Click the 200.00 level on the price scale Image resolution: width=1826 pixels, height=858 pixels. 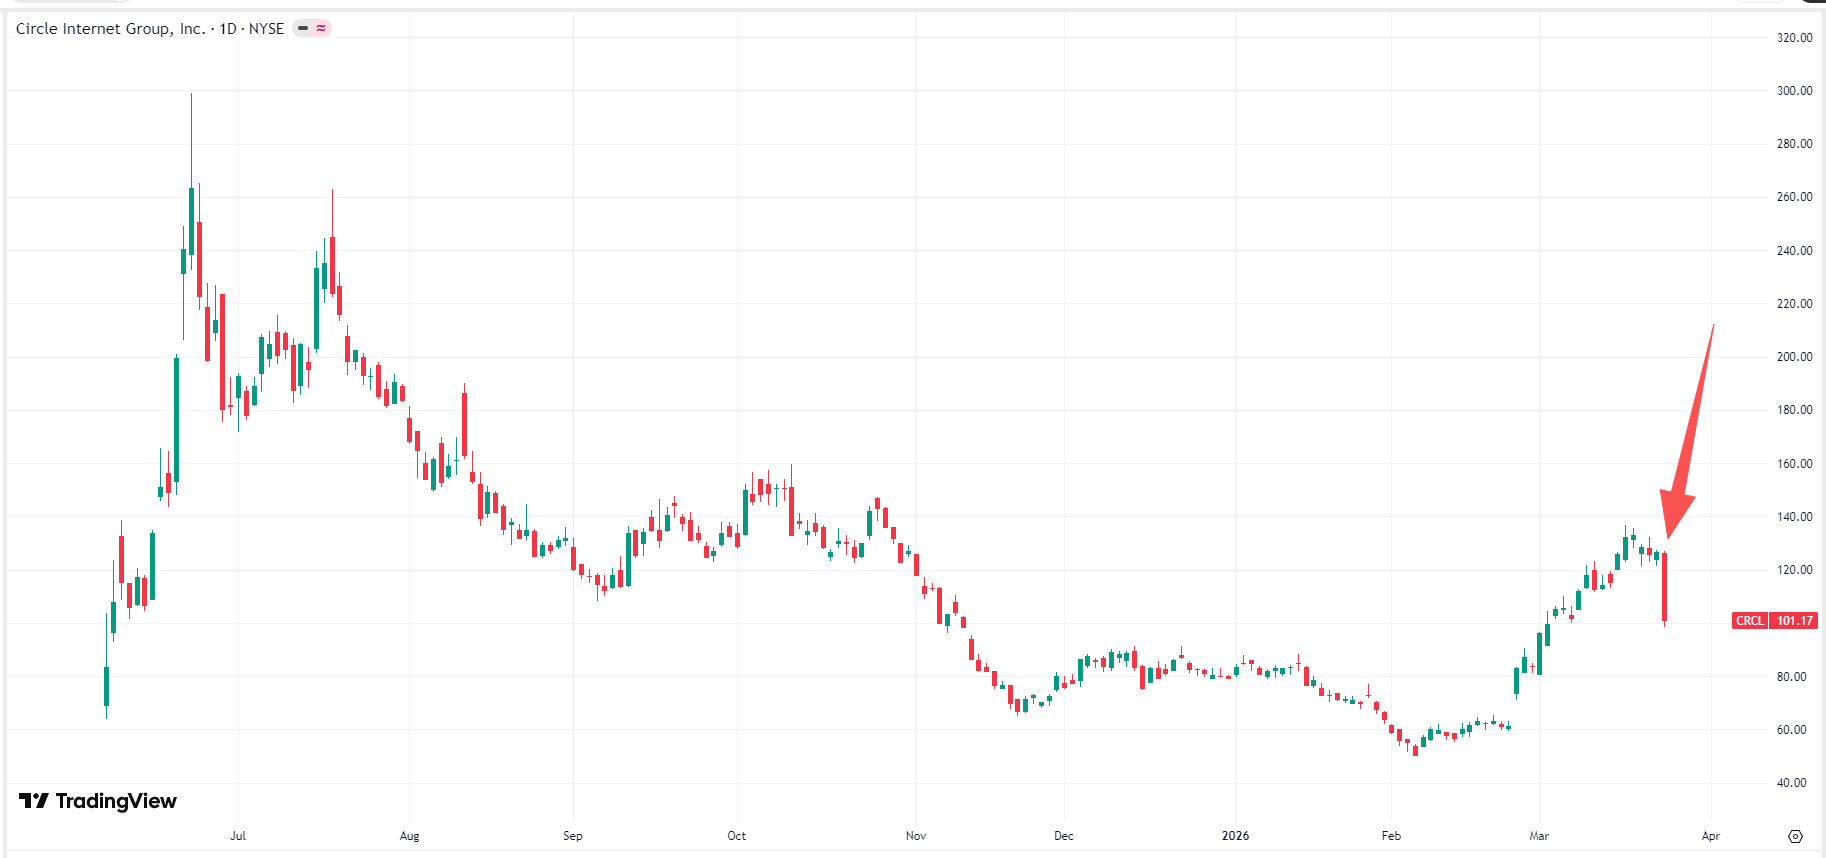tap(1794, 357)
